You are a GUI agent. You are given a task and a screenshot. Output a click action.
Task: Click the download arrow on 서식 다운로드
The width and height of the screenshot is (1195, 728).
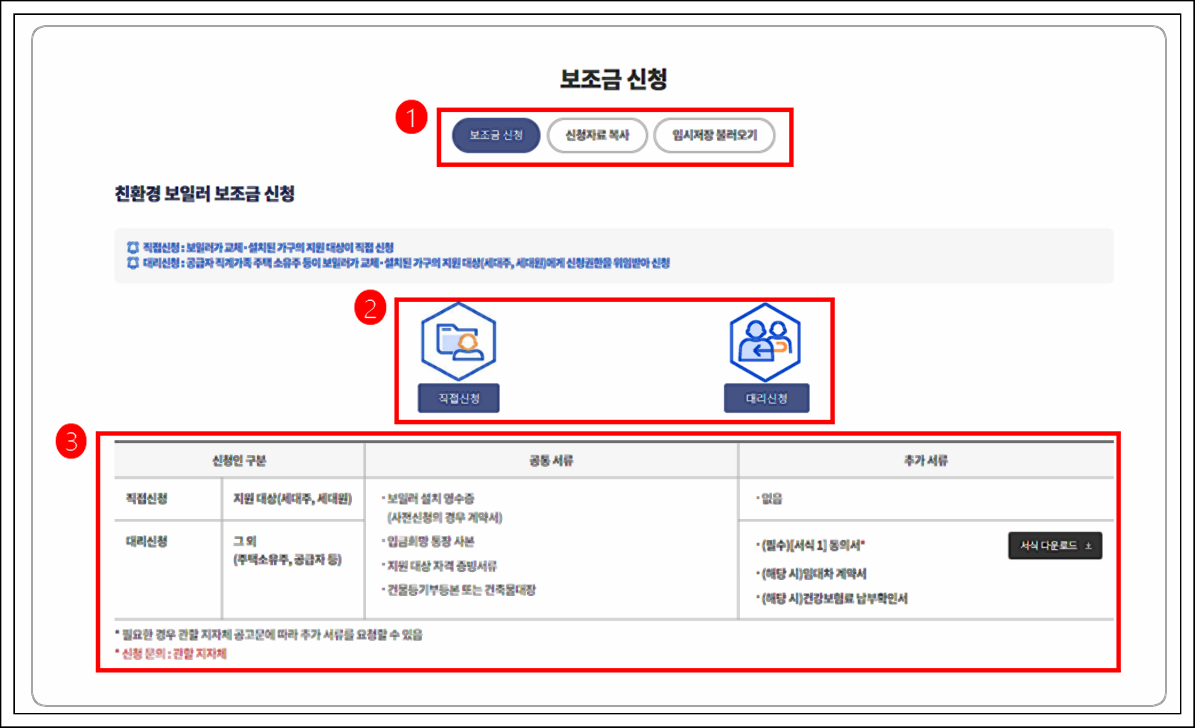coord(1089,546)
